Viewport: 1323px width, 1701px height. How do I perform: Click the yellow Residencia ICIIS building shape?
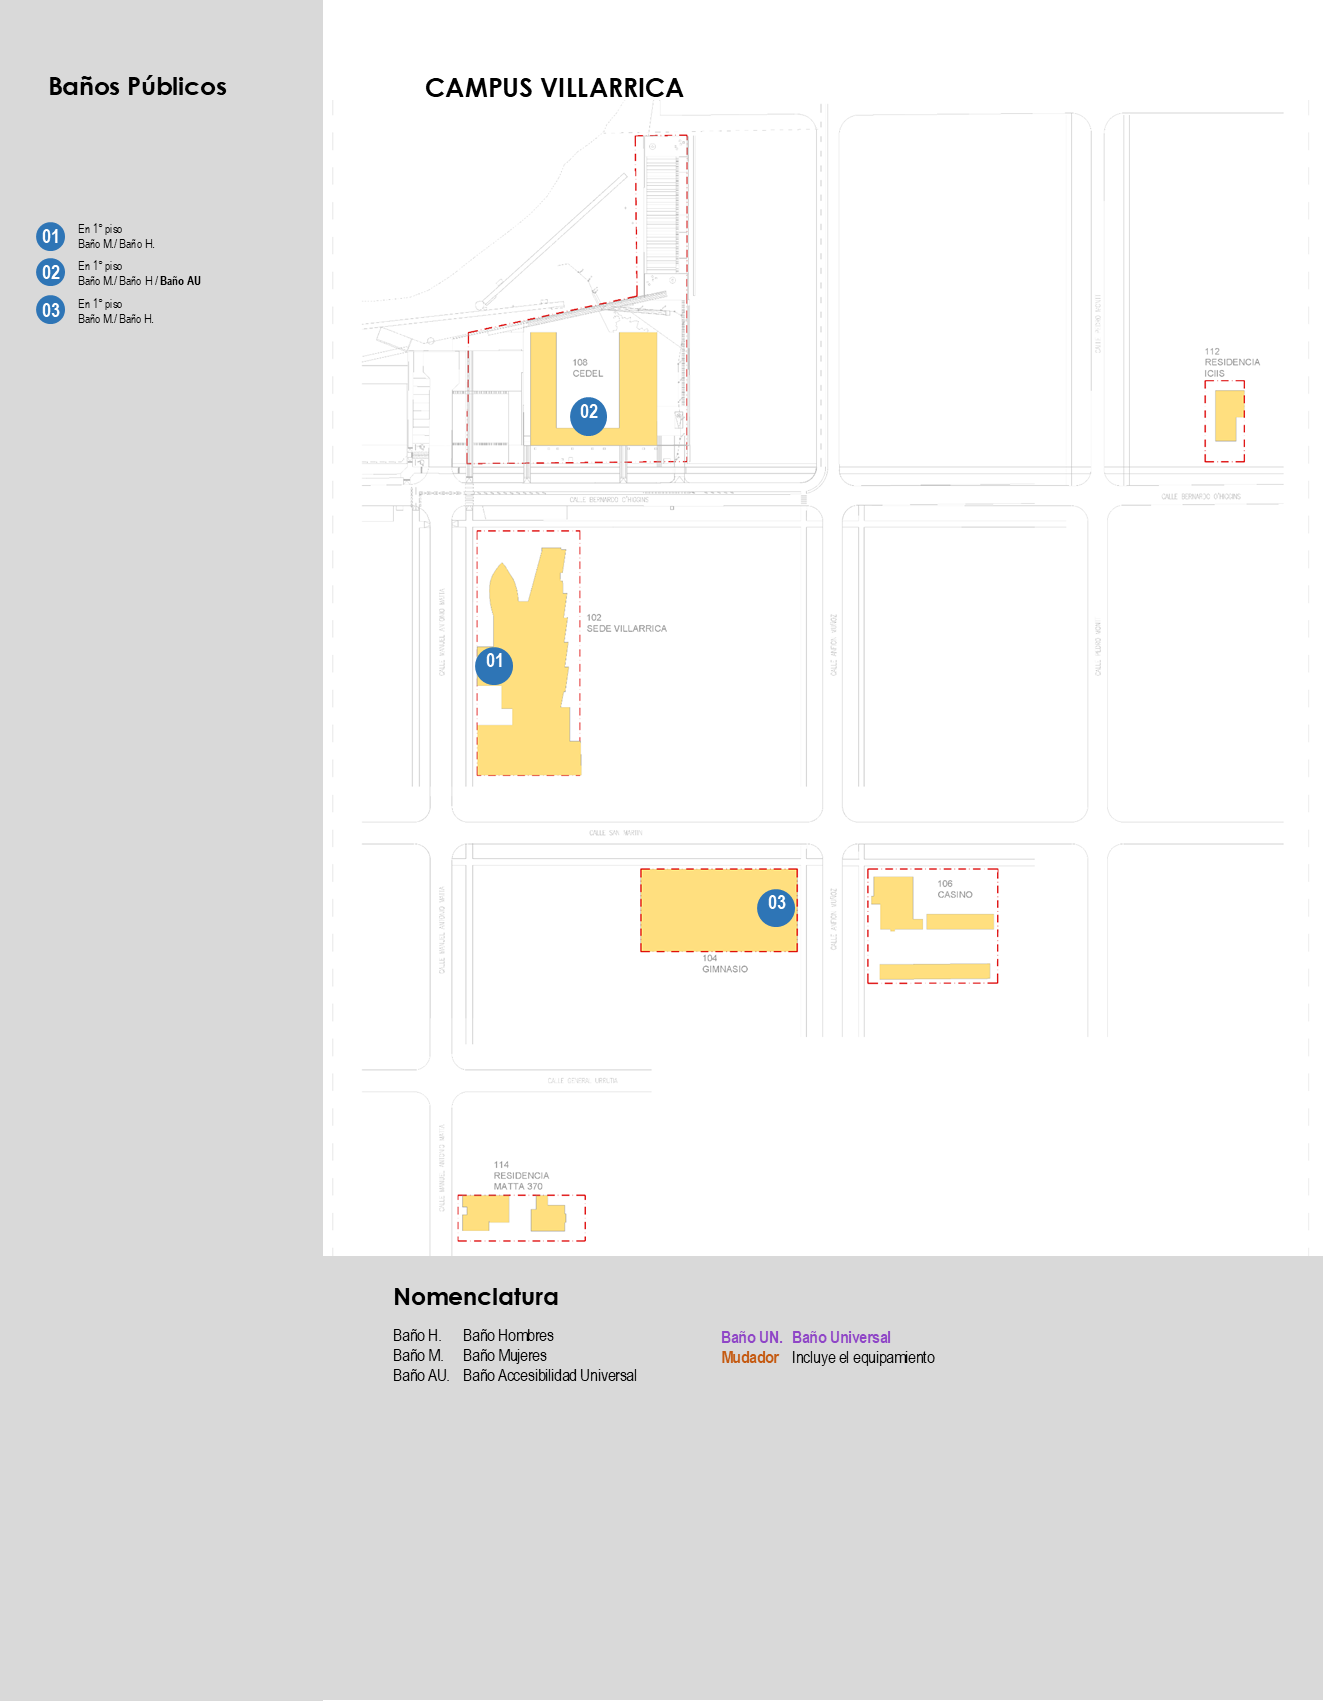tap(1227, 416)
